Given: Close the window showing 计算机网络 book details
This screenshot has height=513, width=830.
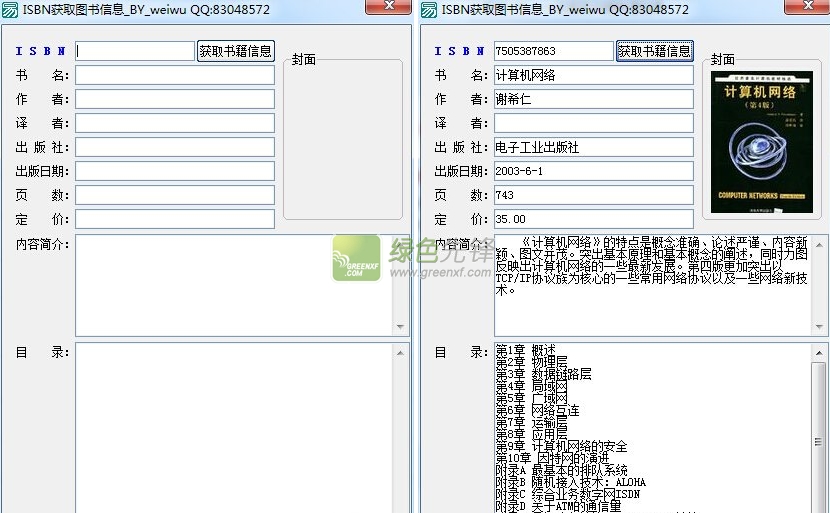Looking at the screenshot, I should pyautogui.click(x=804, y=8).
